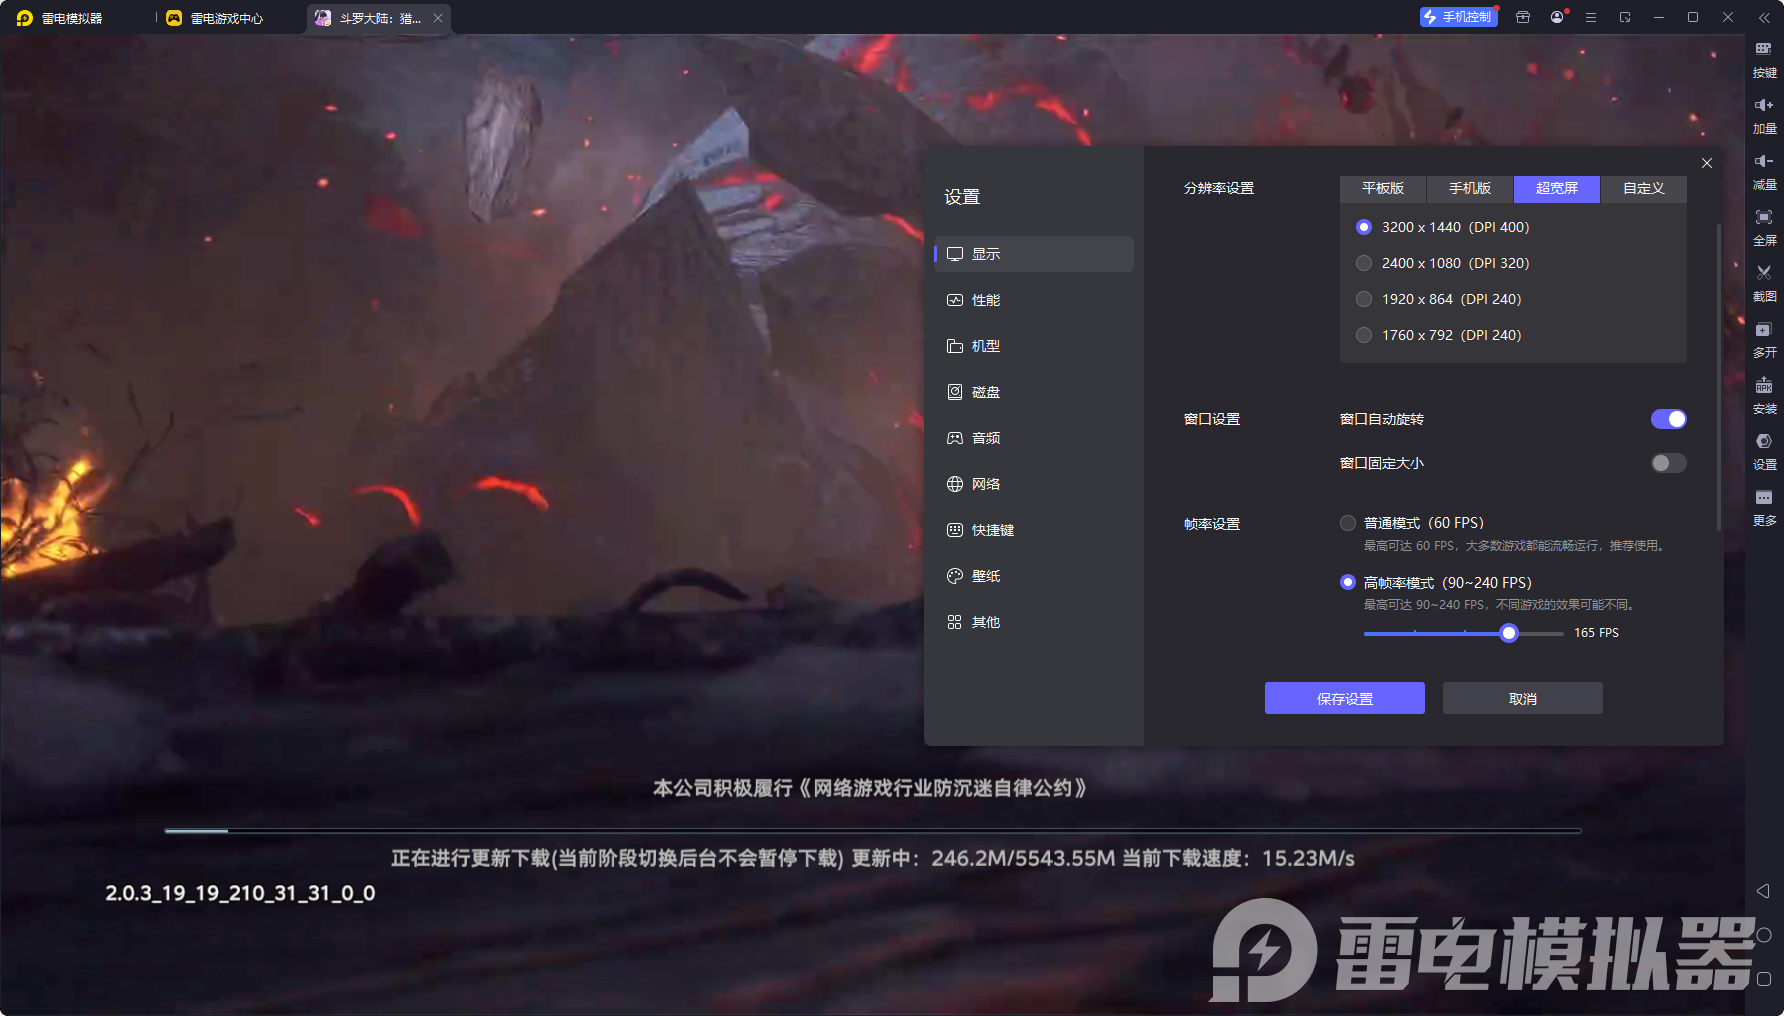This screenshot has height=1016, width=1784.
Task: Click the window pop-out icon in title bar
Action: 1625,17
